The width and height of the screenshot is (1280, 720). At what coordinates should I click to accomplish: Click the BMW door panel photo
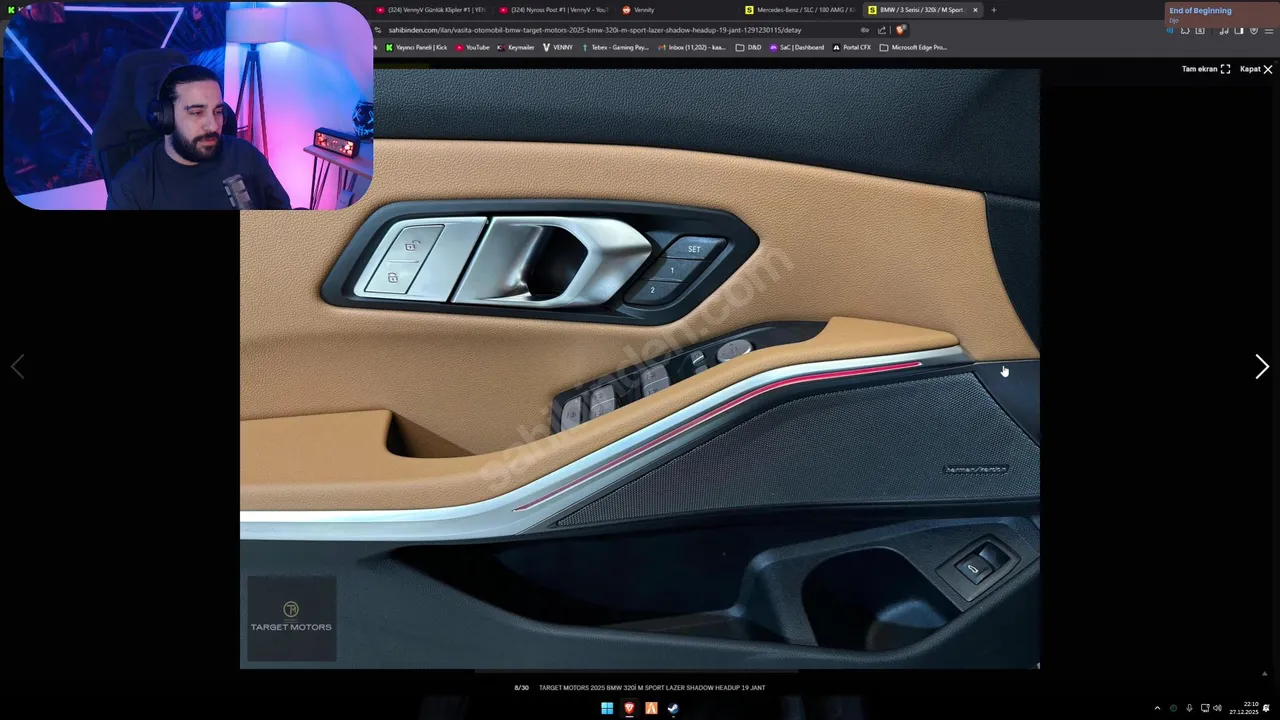(640, 368)
